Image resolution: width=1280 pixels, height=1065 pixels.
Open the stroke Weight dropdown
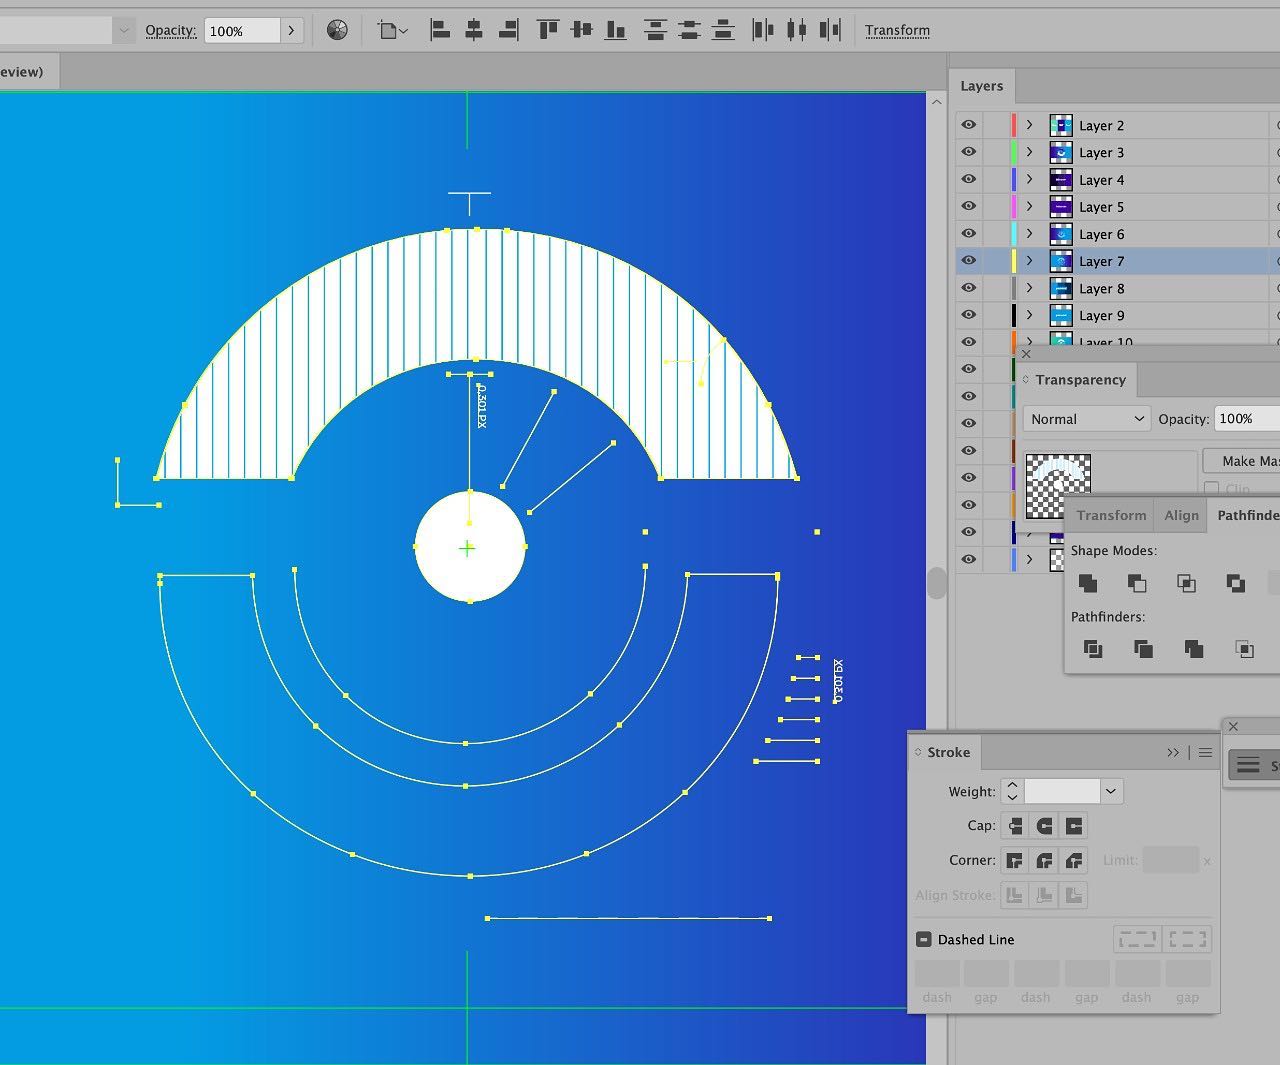1111,791
